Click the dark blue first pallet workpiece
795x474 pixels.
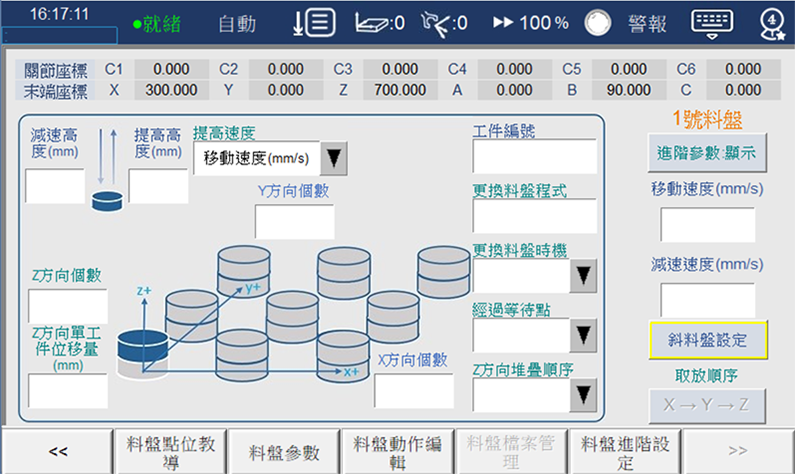(143, 346)
